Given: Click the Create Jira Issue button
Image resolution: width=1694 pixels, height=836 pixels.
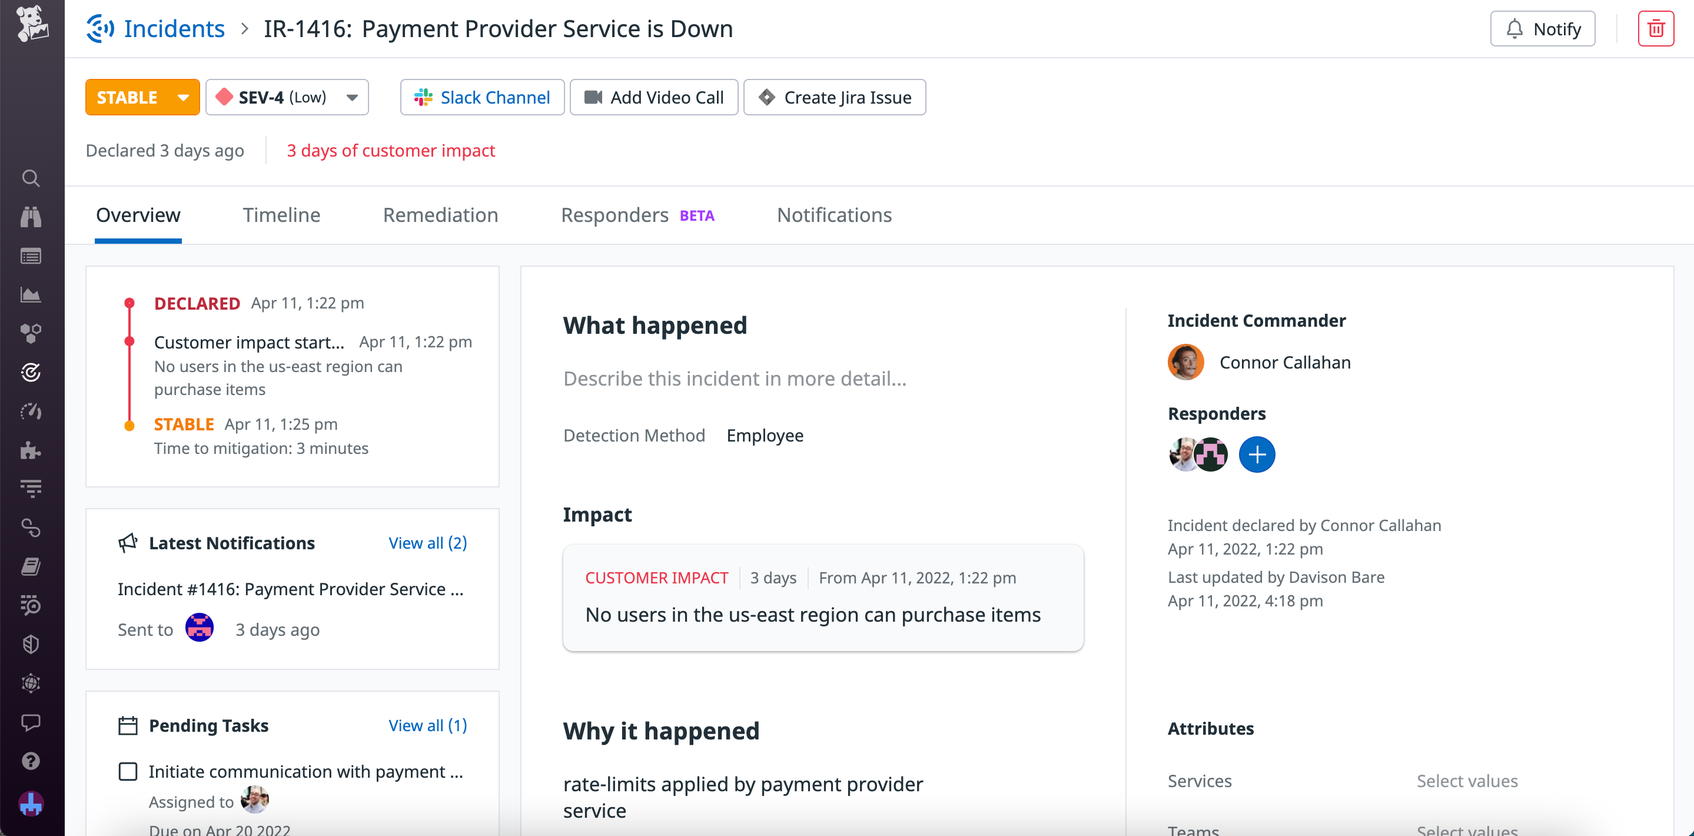Looking at the screenshot, I should click(x=834, y=97).
